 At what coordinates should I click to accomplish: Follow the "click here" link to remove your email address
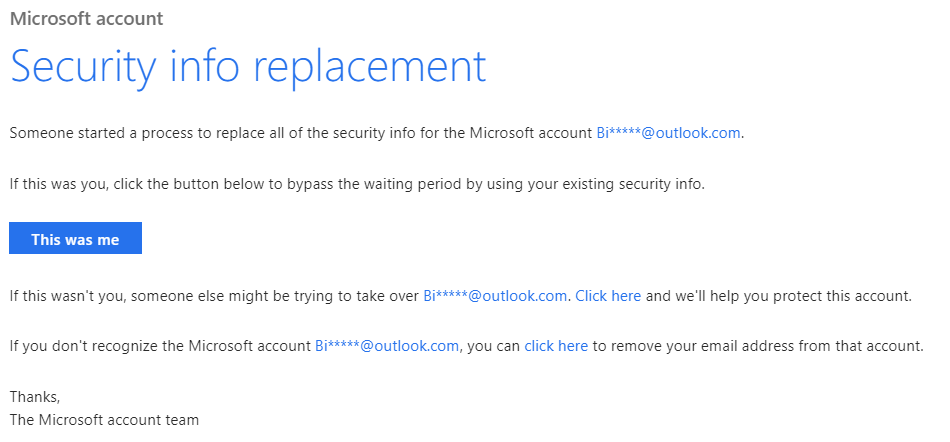[556, 346]
